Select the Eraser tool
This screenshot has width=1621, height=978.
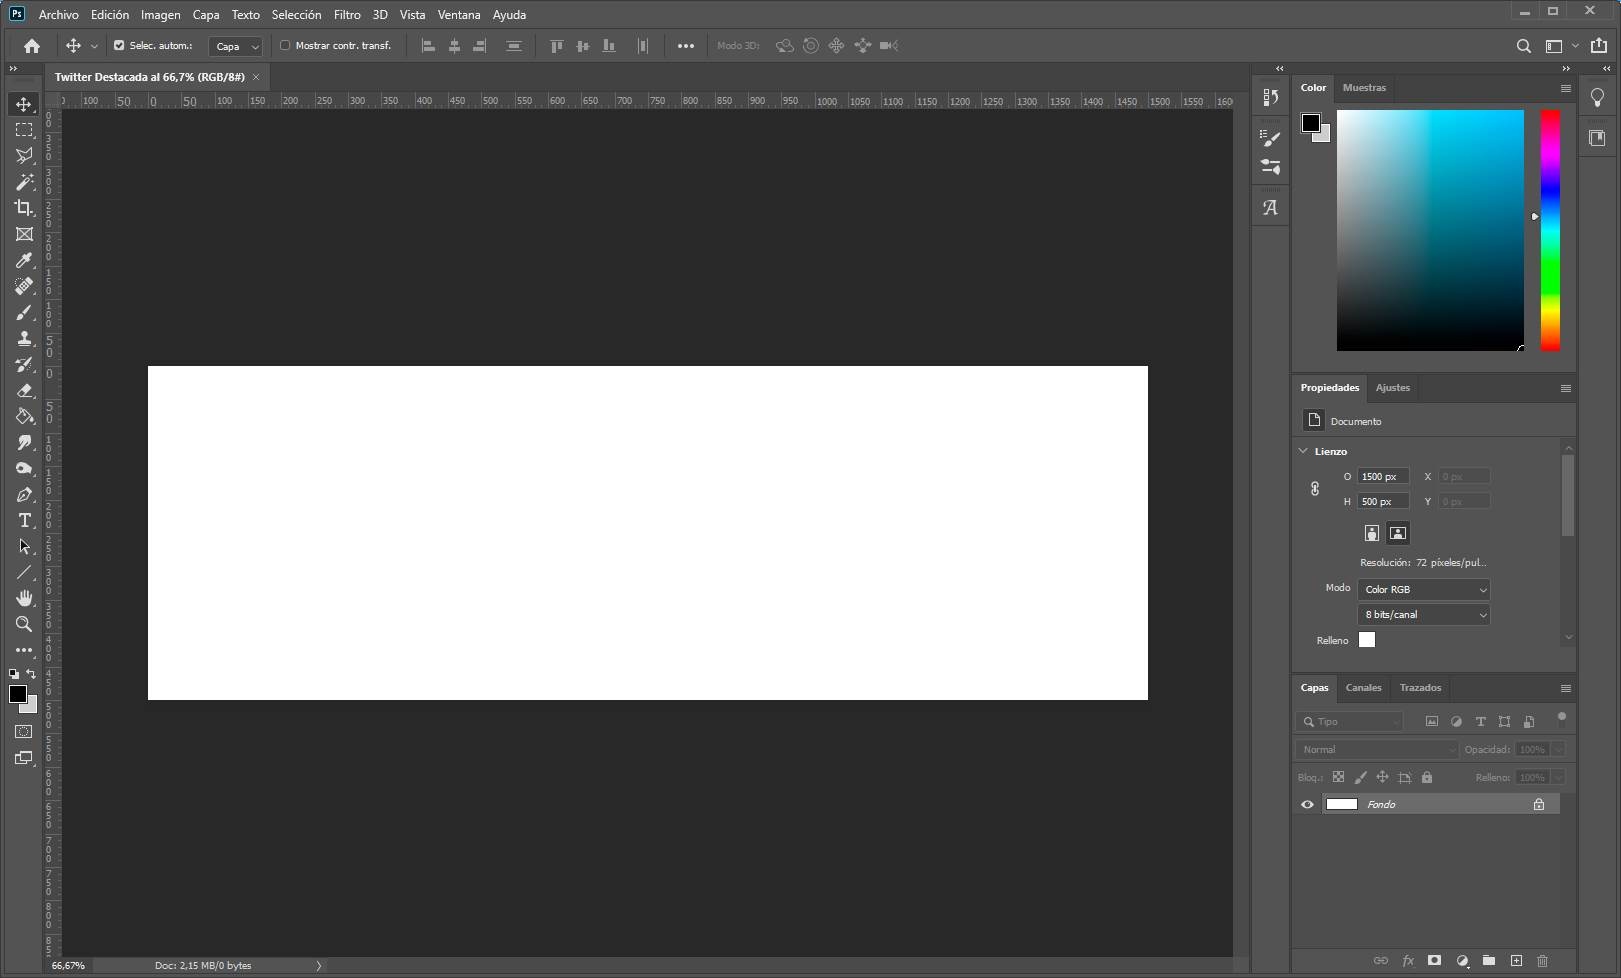coord(24,390)
